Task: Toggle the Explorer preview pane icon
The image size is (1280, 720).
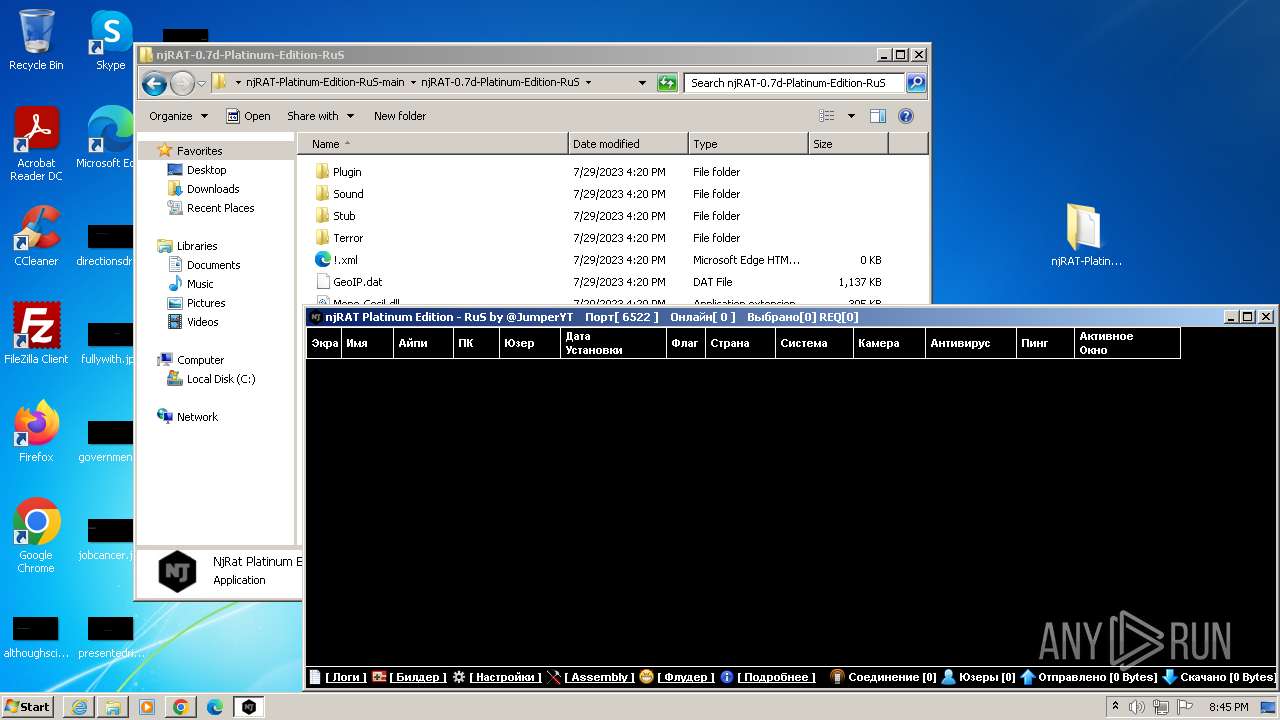Action: pyautogui.click(x=877, y=116)
